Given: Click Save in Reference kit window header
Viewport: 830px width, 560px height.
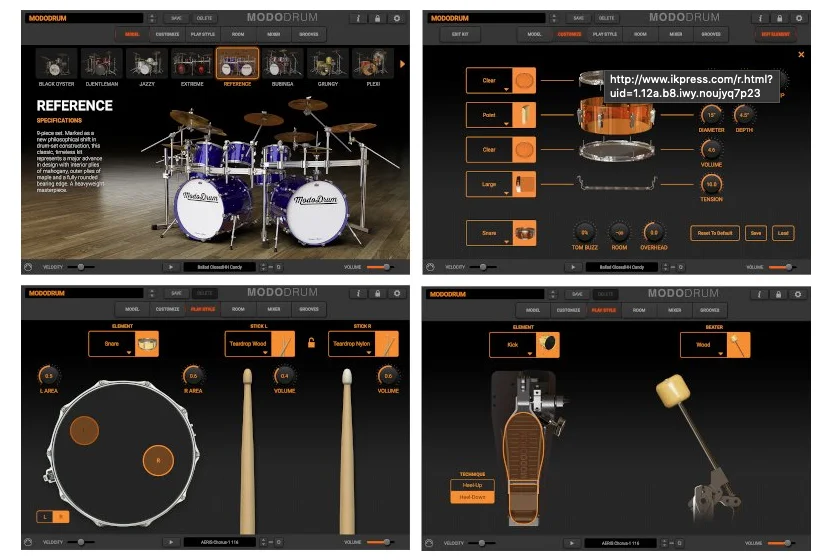Looking at the screenshot, I should tap(176, 19).
